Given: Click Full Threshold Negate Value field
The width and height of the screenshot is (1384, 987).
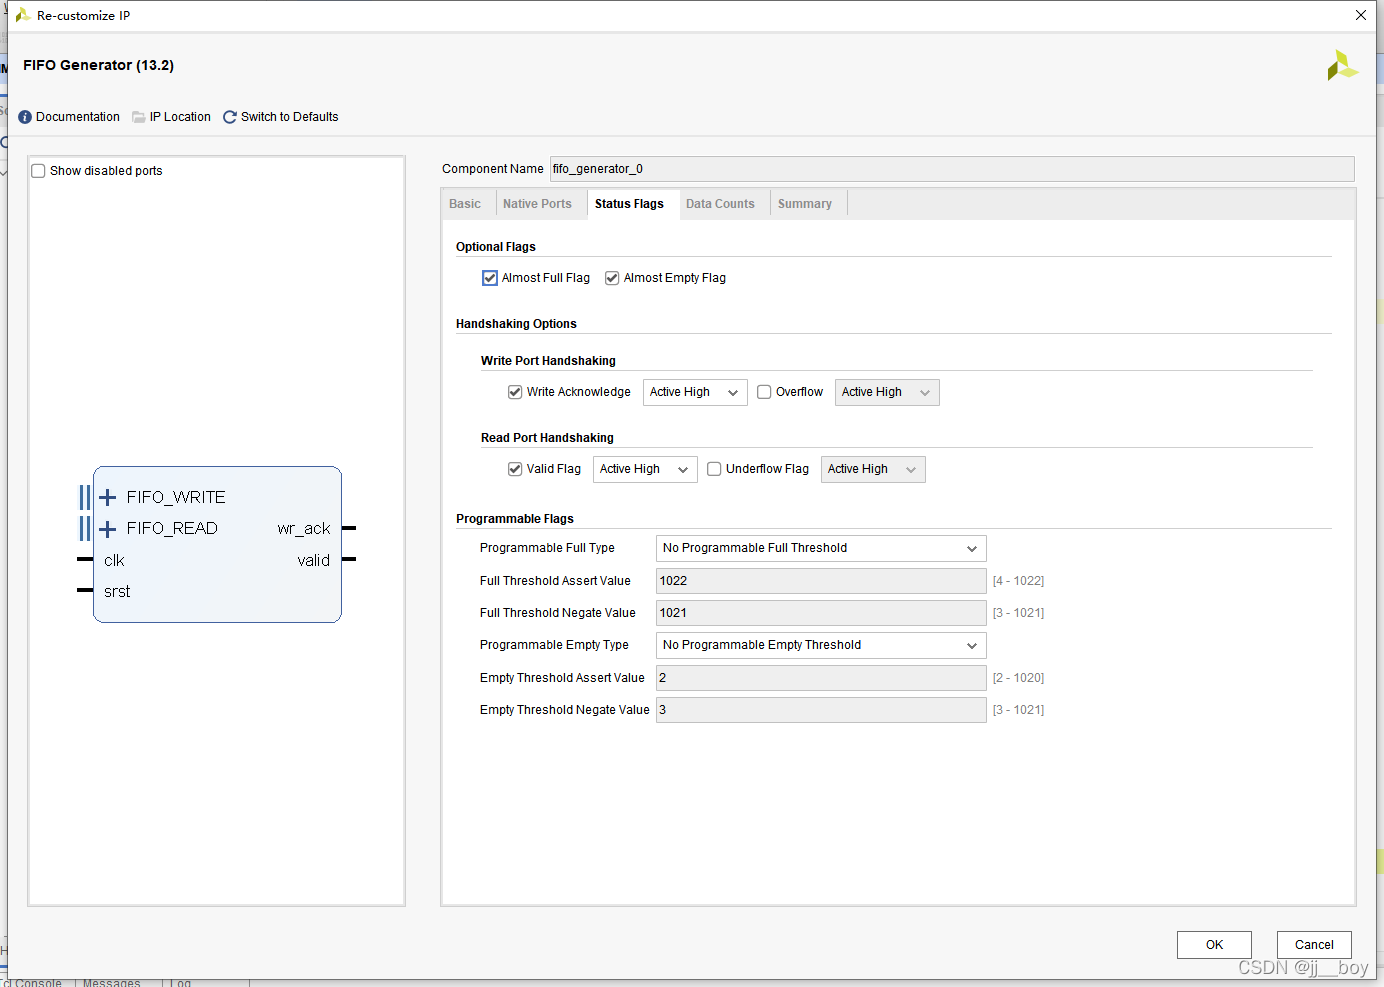Looking at the screenshot, I should click(x=821, y=613).
